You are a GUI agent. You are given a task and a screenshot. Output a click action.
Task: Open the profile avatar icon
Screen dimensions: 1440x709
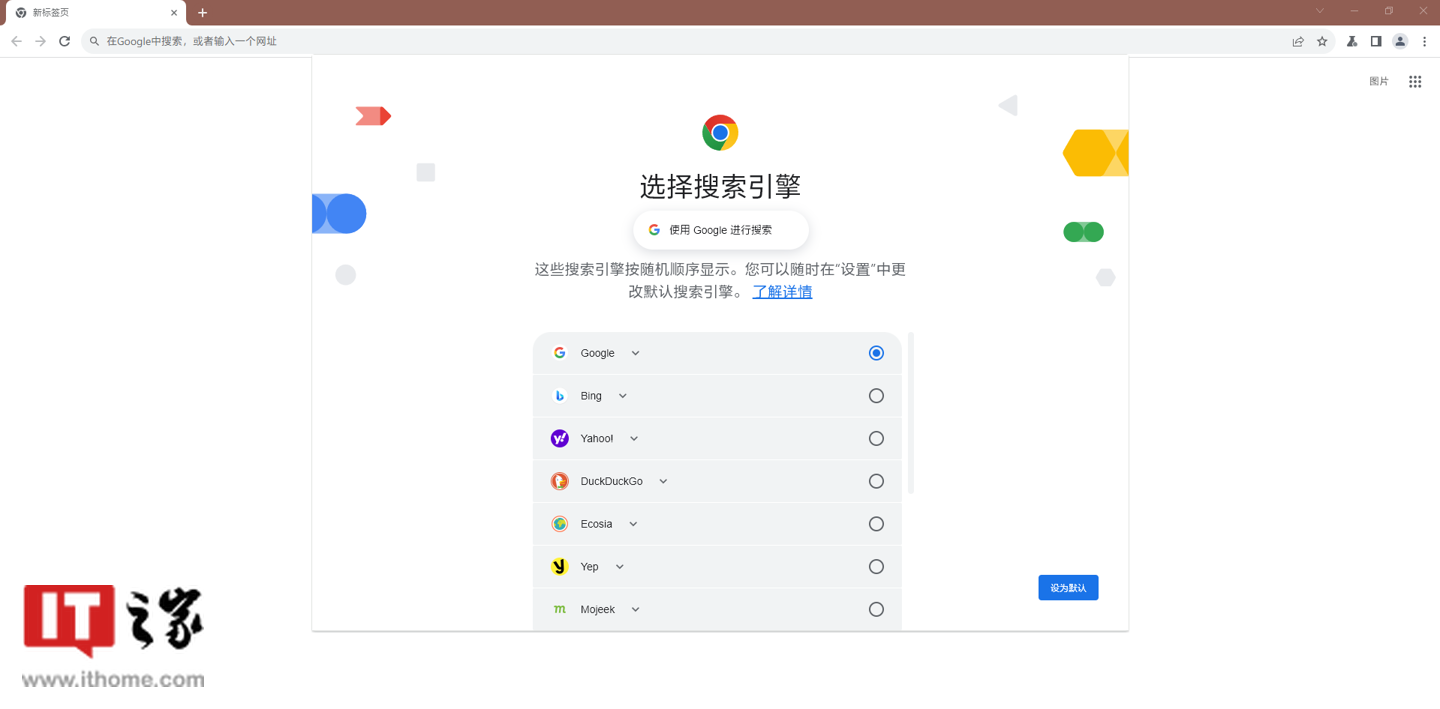click(x=1400, y=41)
